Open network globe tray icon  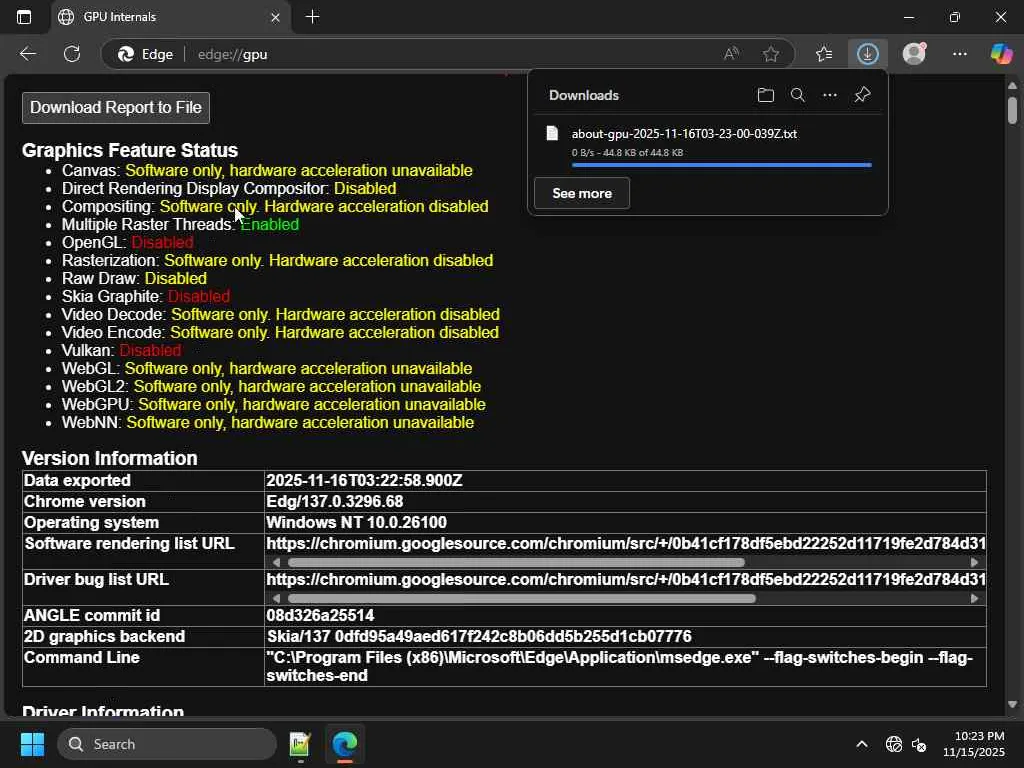[893, 744]
